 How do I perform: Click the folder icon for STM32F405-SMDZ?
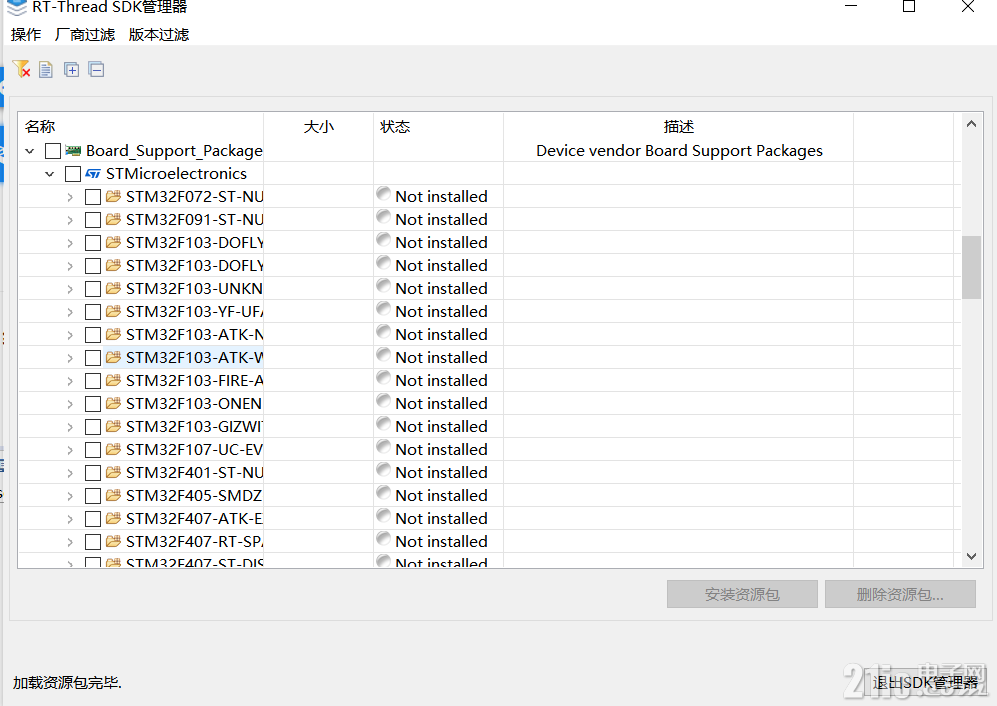[x=114, y=495]
